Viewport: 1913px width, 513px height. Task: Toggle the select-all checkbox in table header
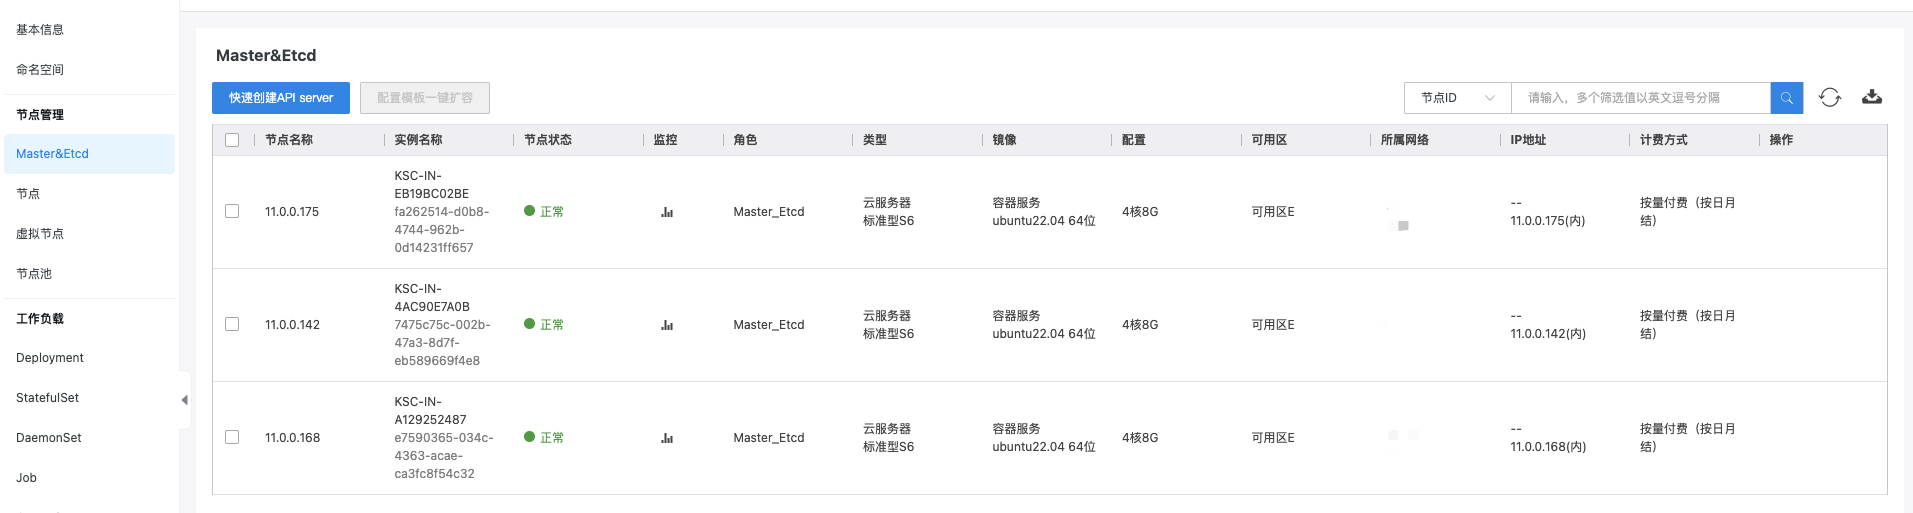232,140
